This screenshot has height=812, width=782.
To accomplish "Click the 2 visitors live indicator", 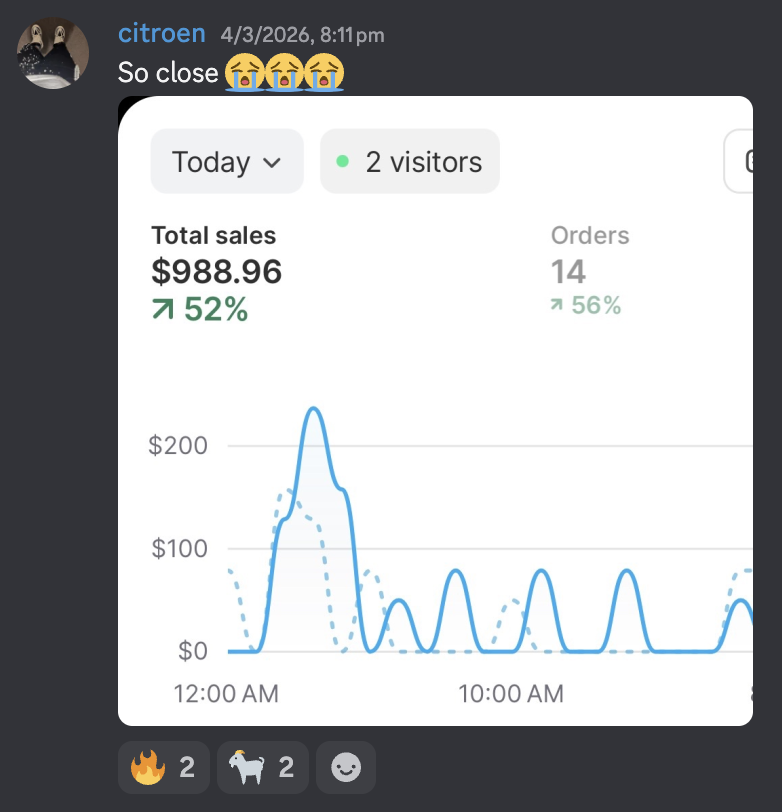I will tap(410, 162).
